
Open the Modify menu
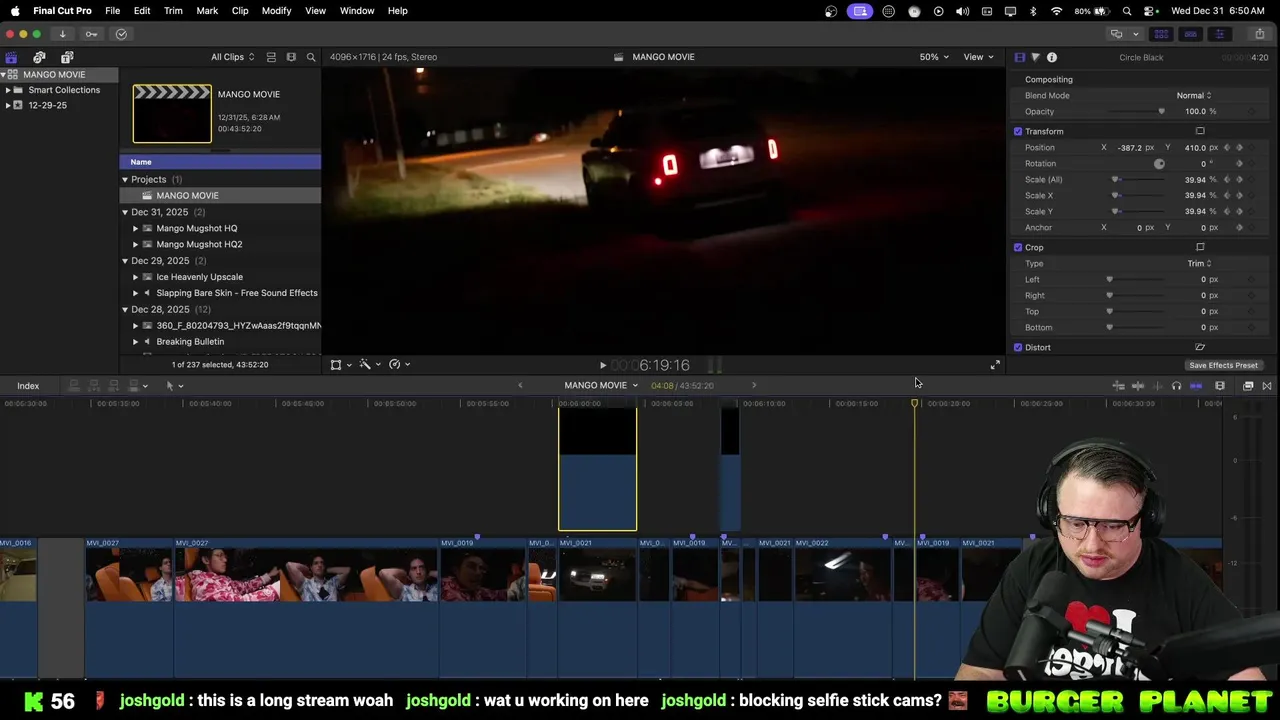(276, 11)
